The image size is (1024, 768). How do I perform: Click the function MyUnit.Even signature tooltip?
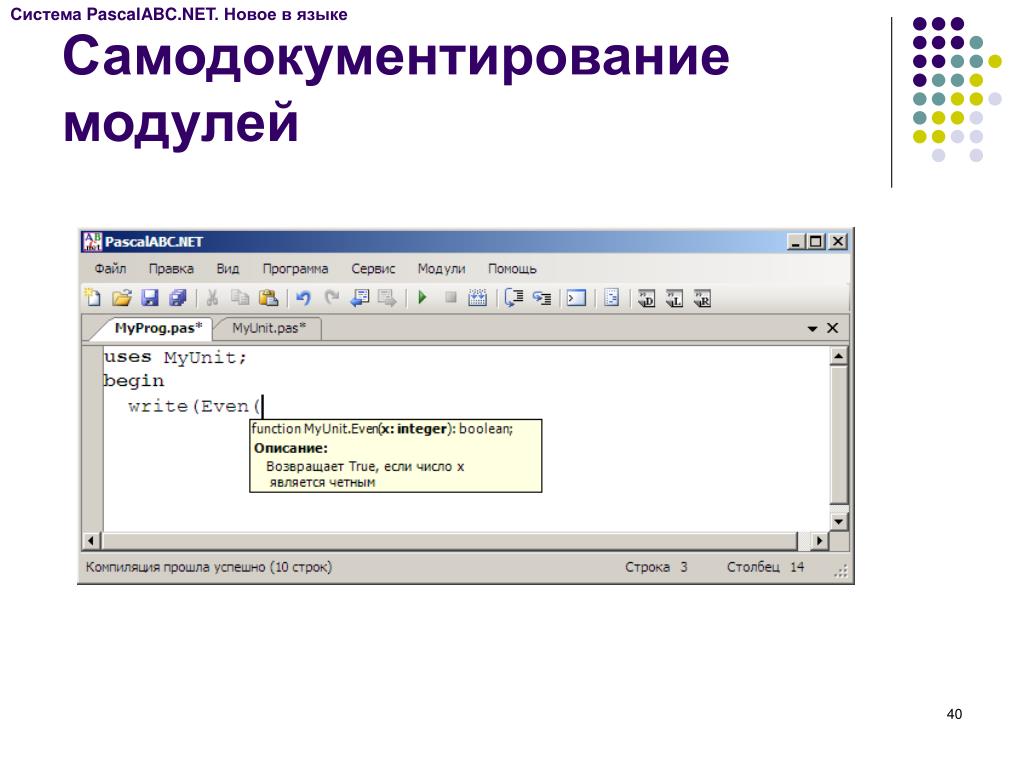point(383,429)
